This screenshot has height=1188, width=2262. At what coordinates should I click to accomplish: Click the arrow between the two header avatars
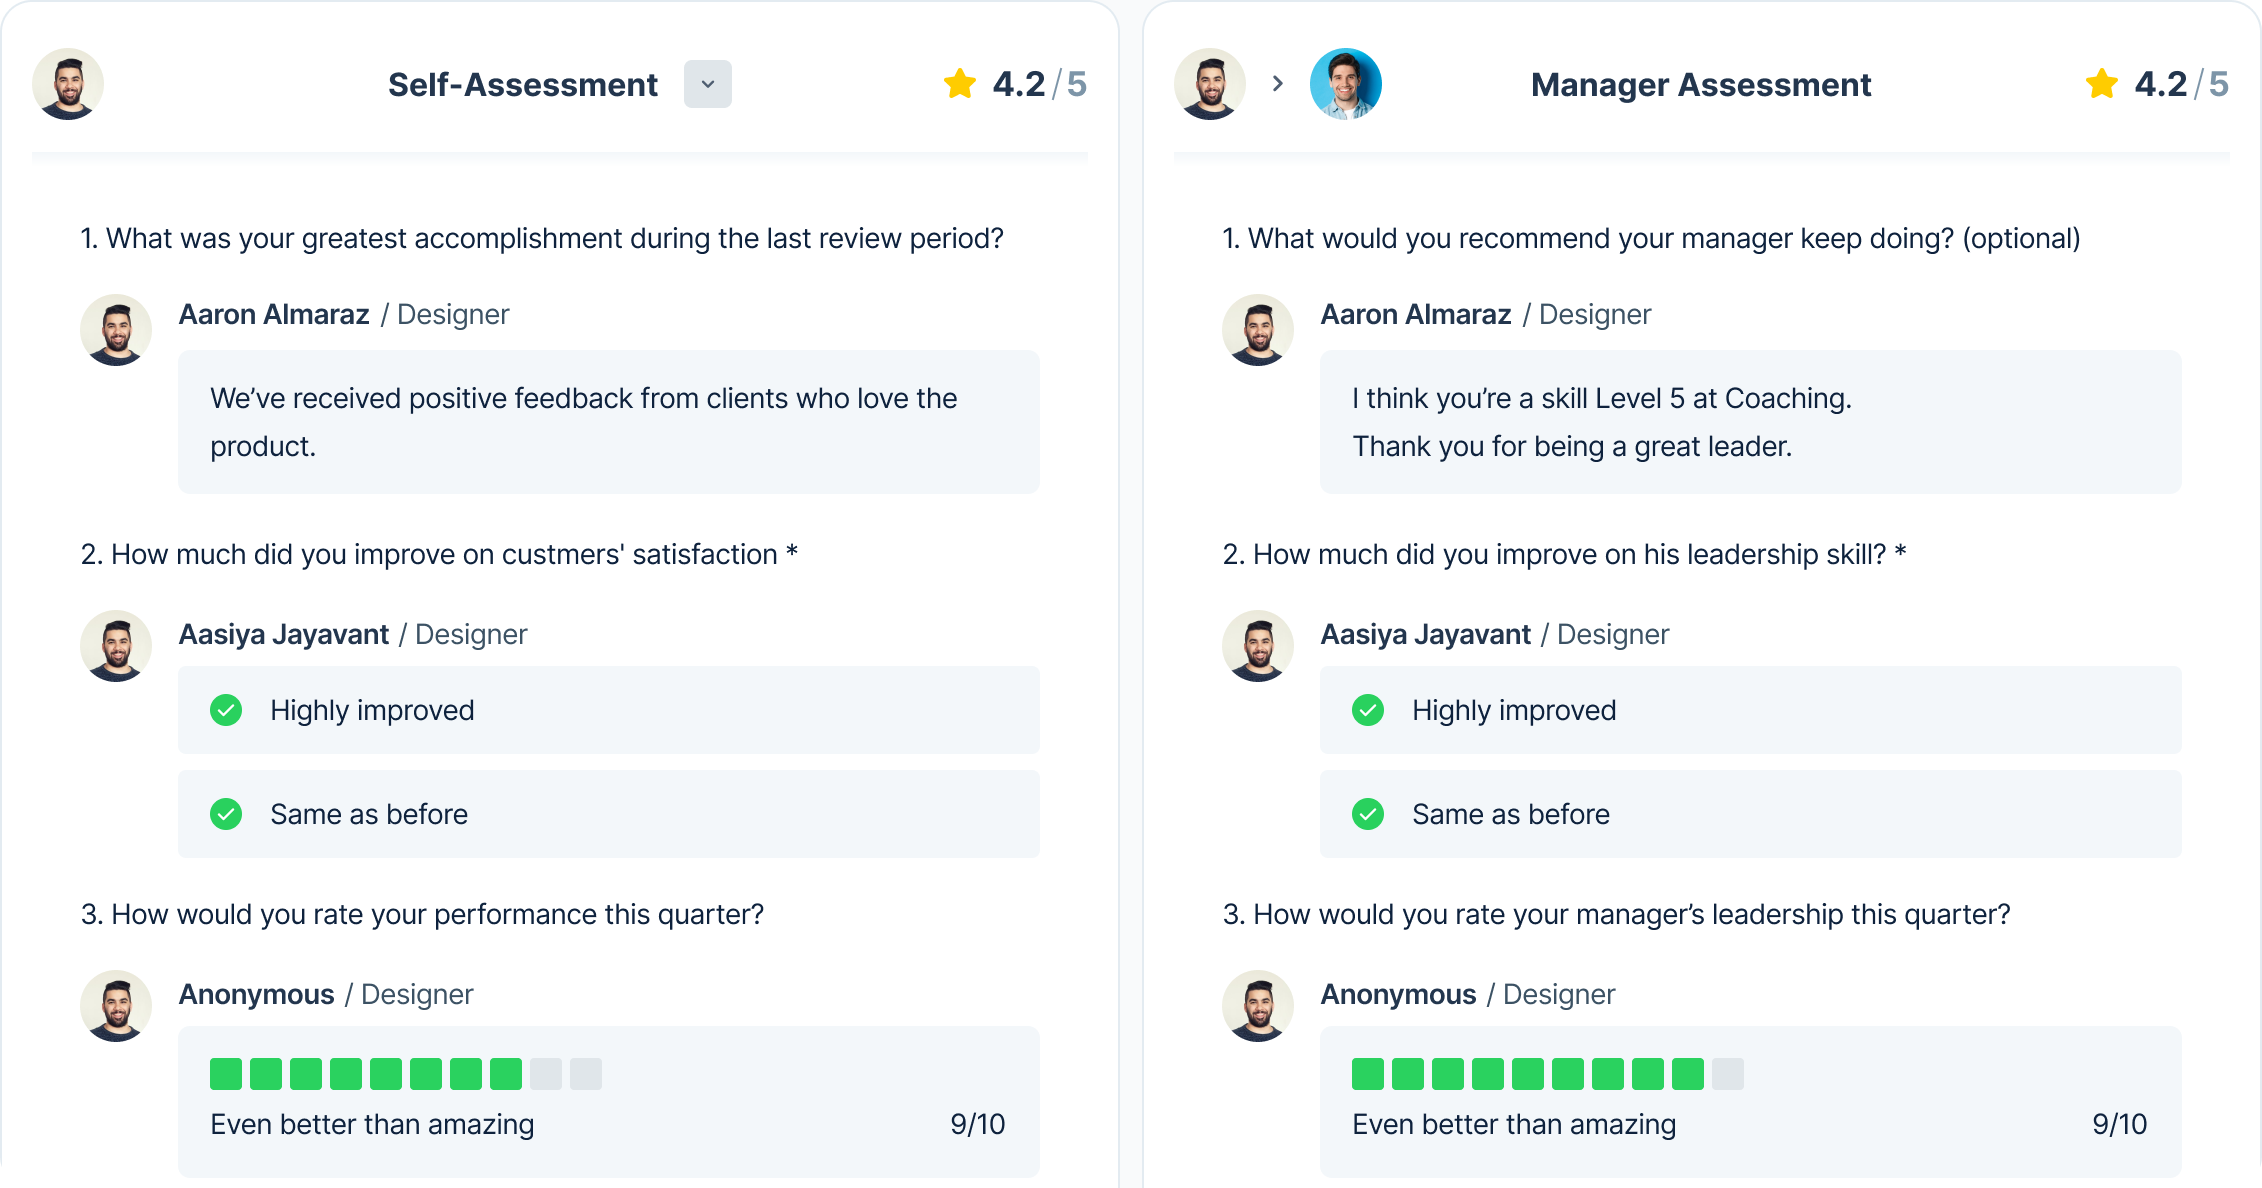point(1278,84)
